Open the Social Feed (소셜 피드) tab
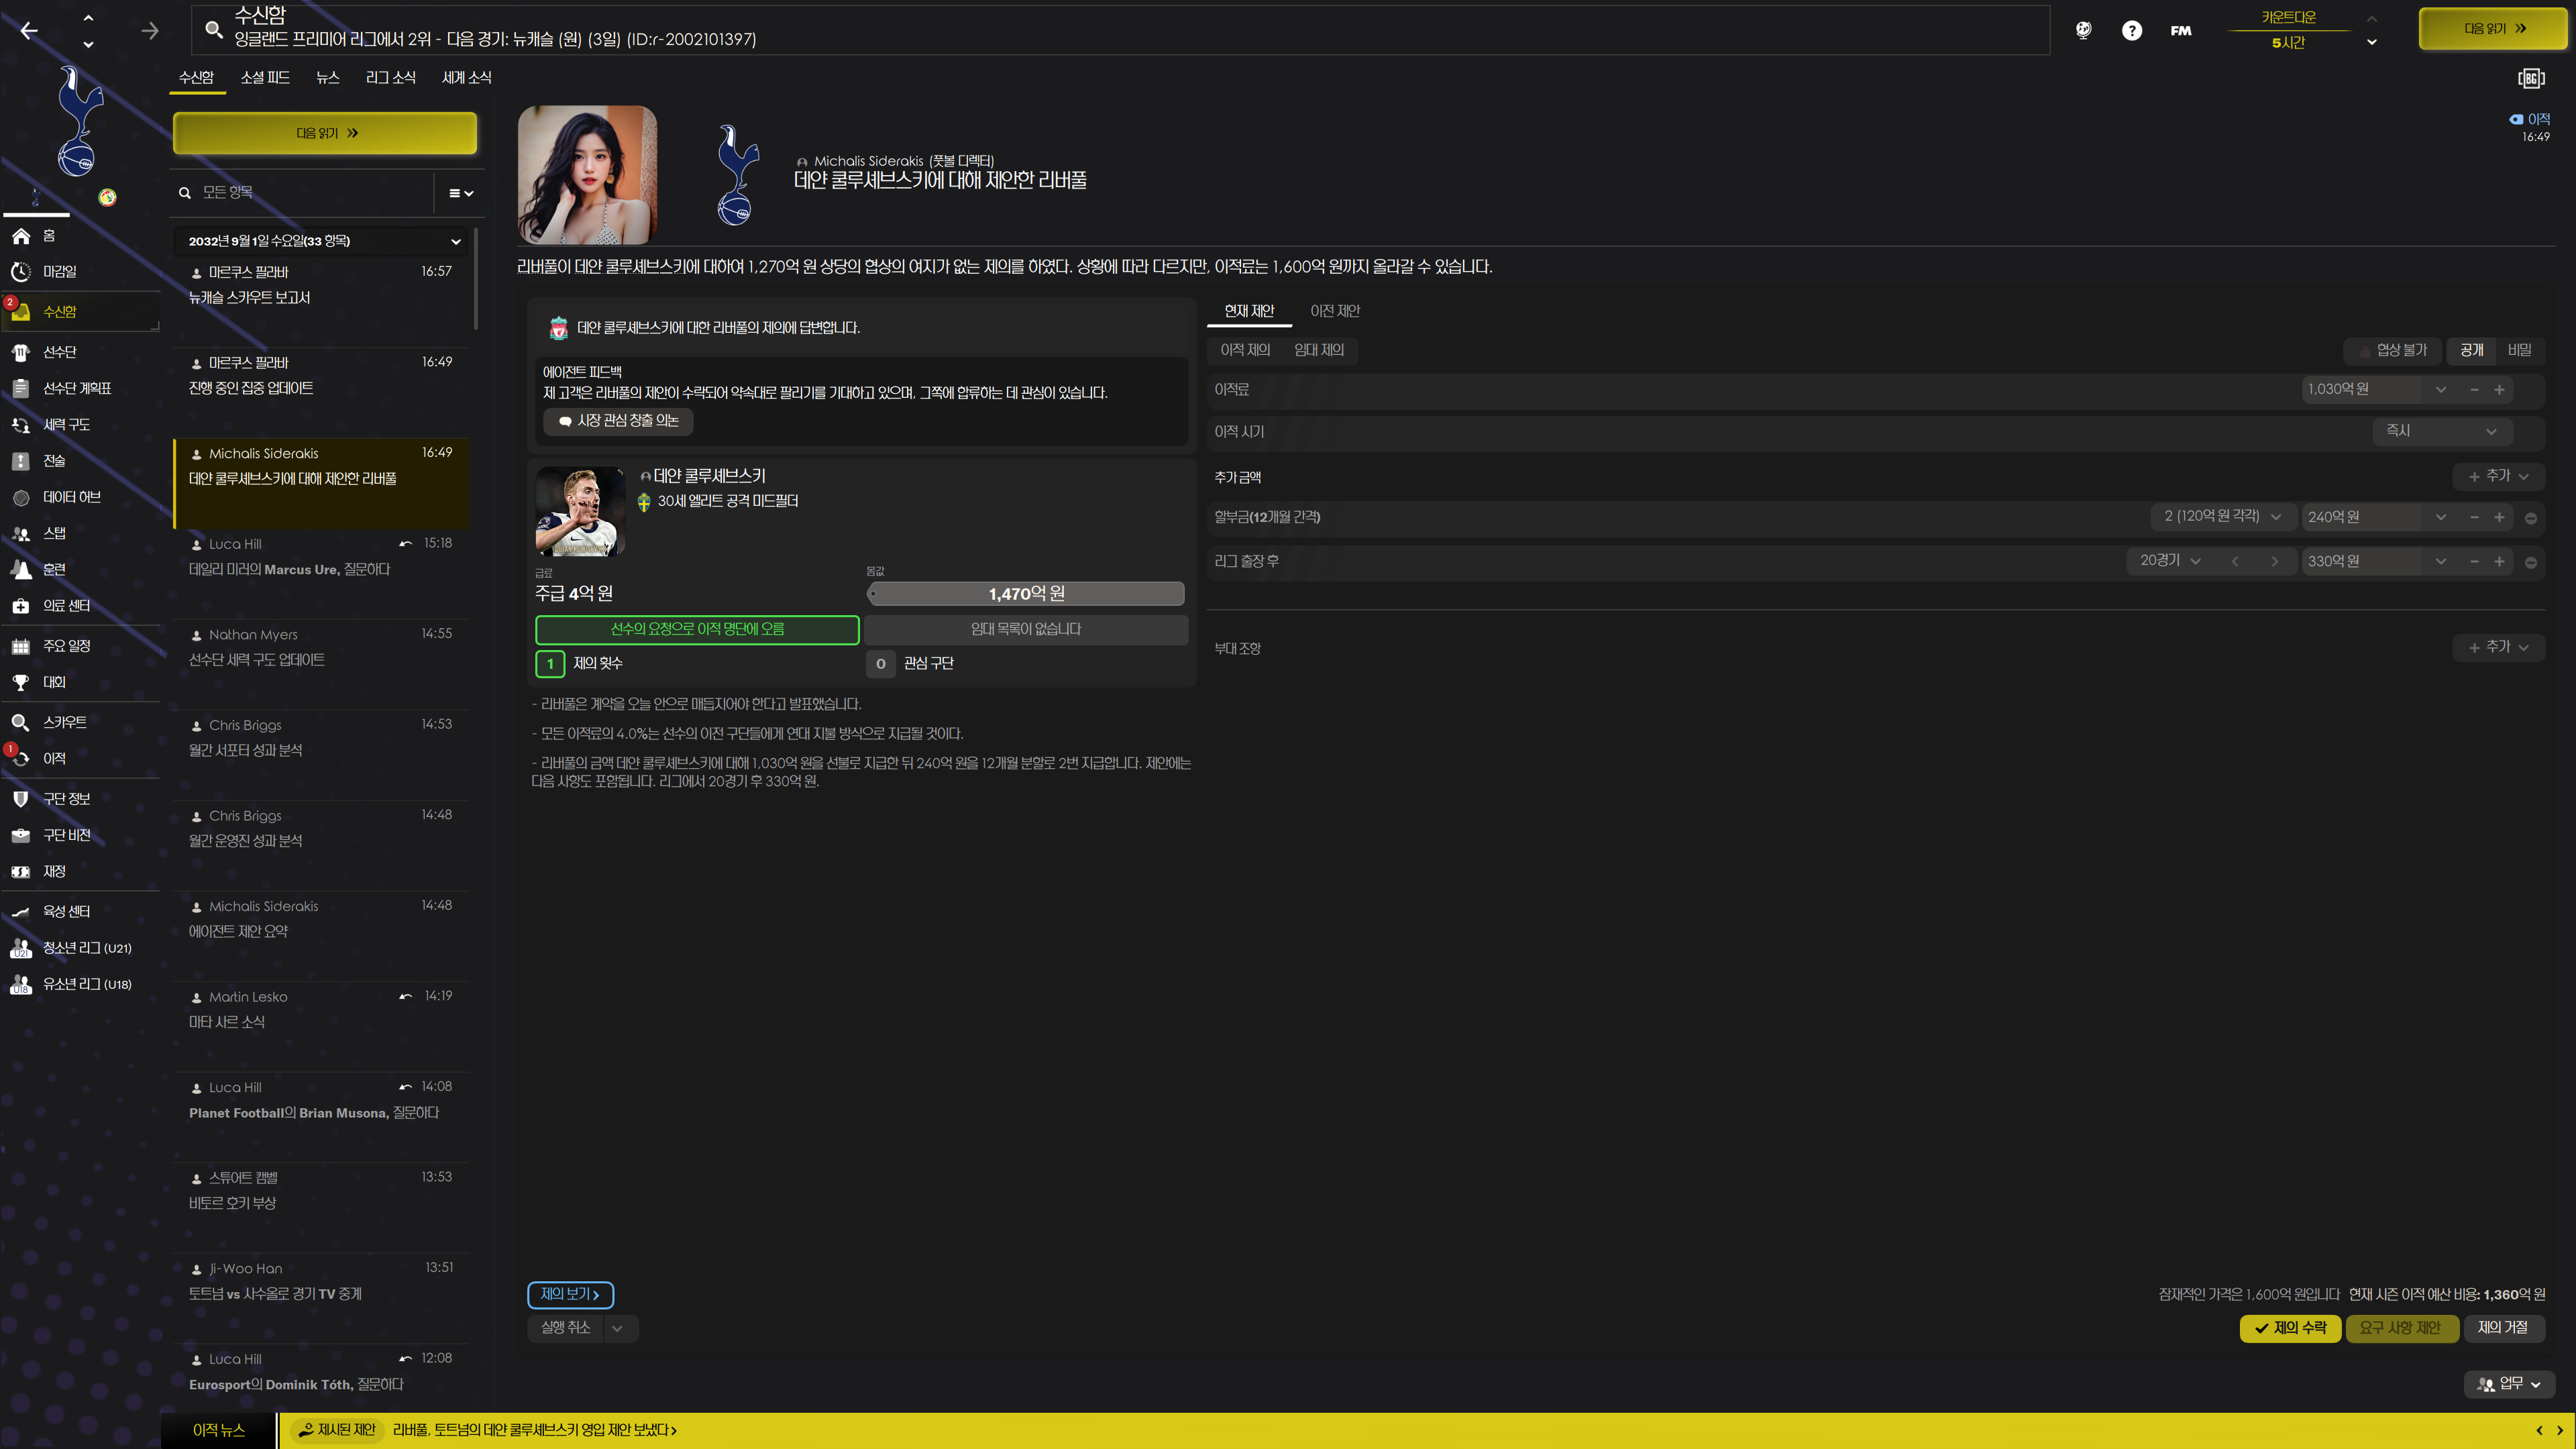The height and width of the screenshot is (1449, 2576). pos(265,78)
